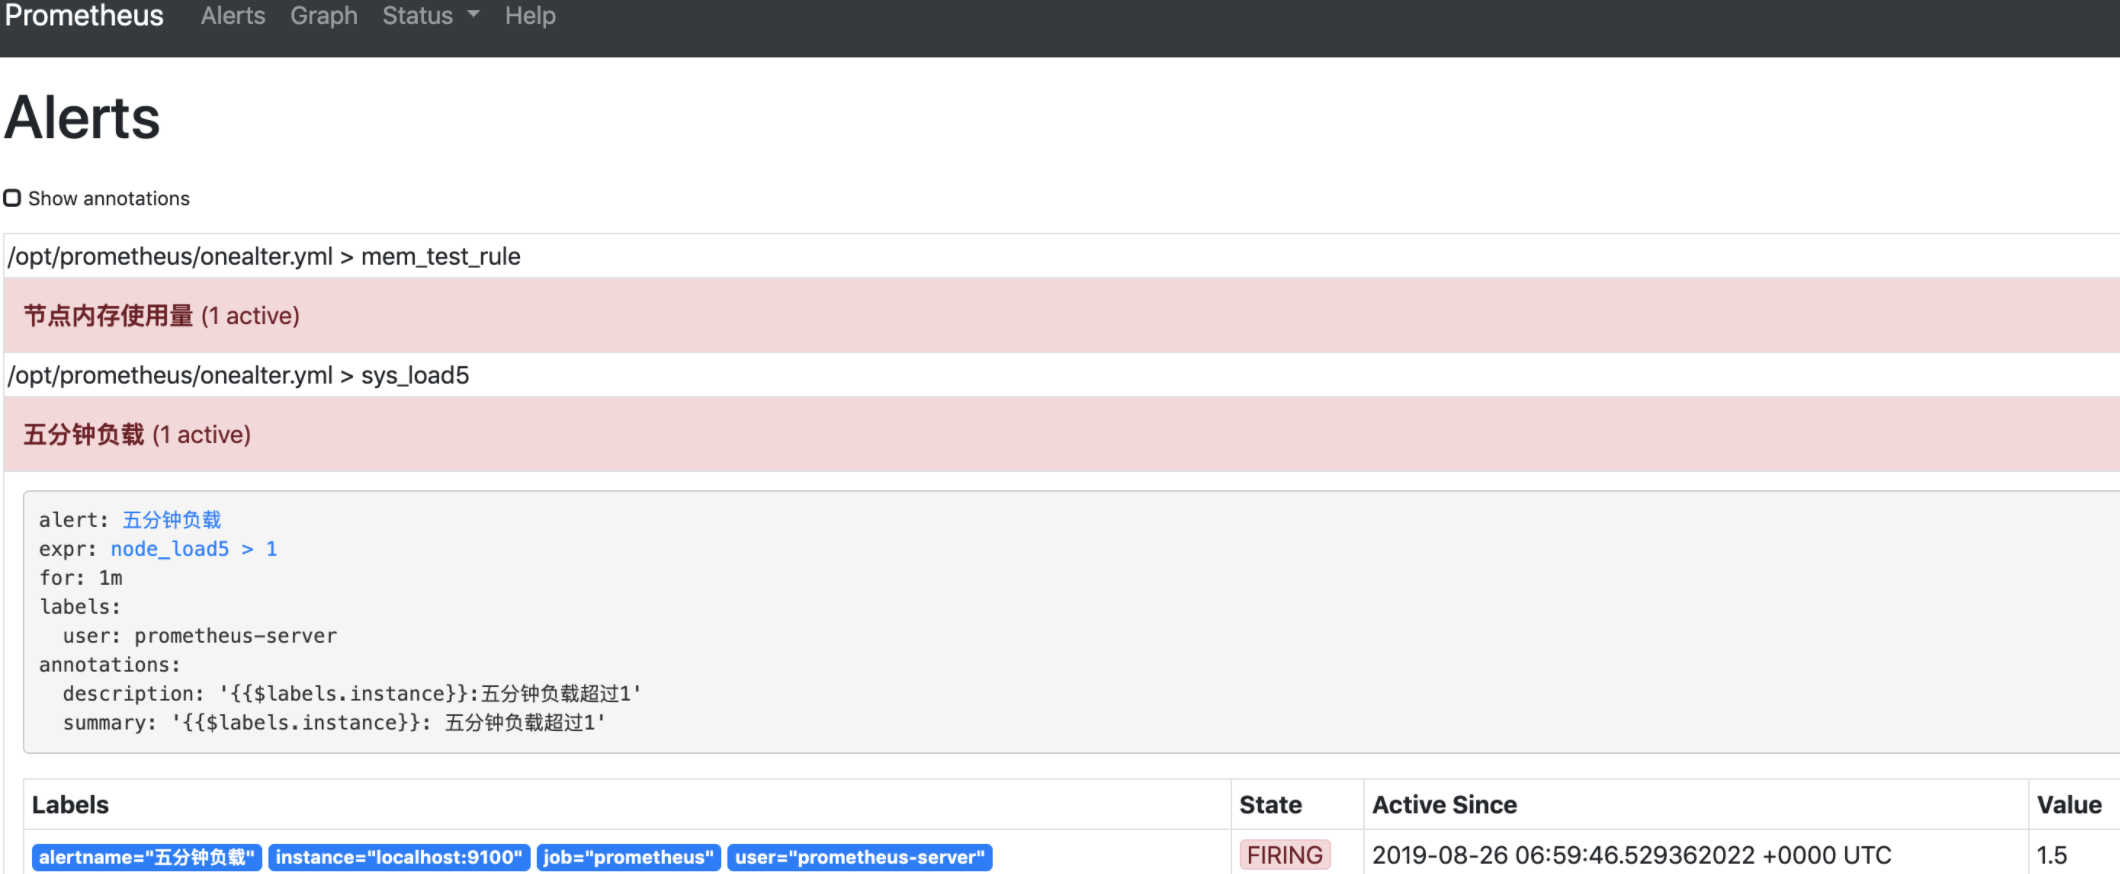Image resolution: width=2120 pixels, height=874 pixels.
Task: Click the Alerts page heading
Action: 82,118
